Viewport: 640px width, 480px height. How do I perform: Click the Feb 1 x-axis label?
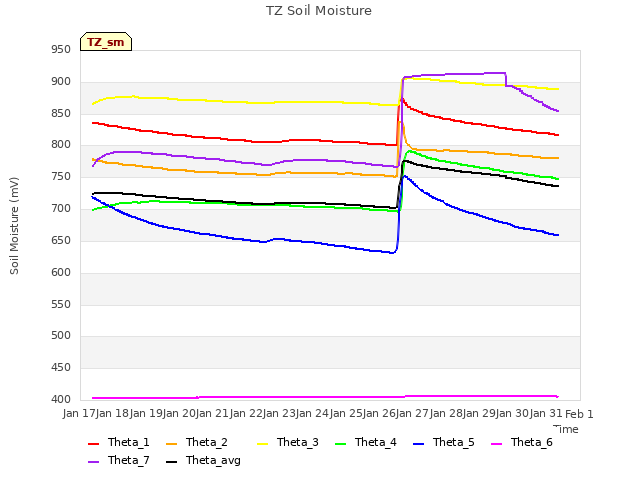click(x=579, y=414)
